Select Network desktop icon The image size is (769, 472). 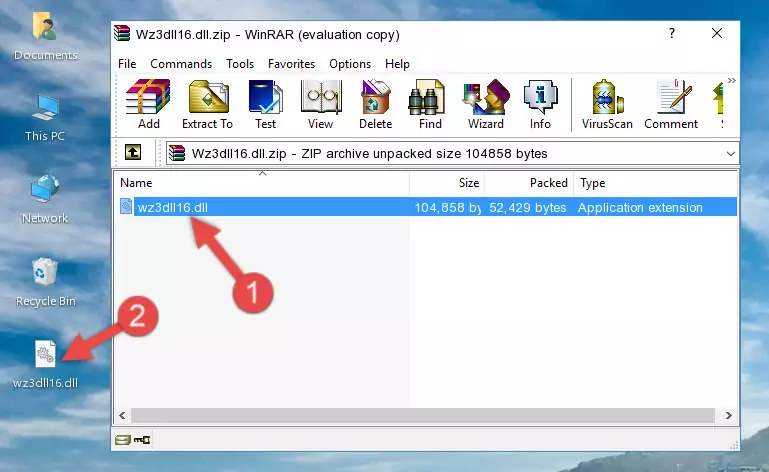[x=45, y=199]
